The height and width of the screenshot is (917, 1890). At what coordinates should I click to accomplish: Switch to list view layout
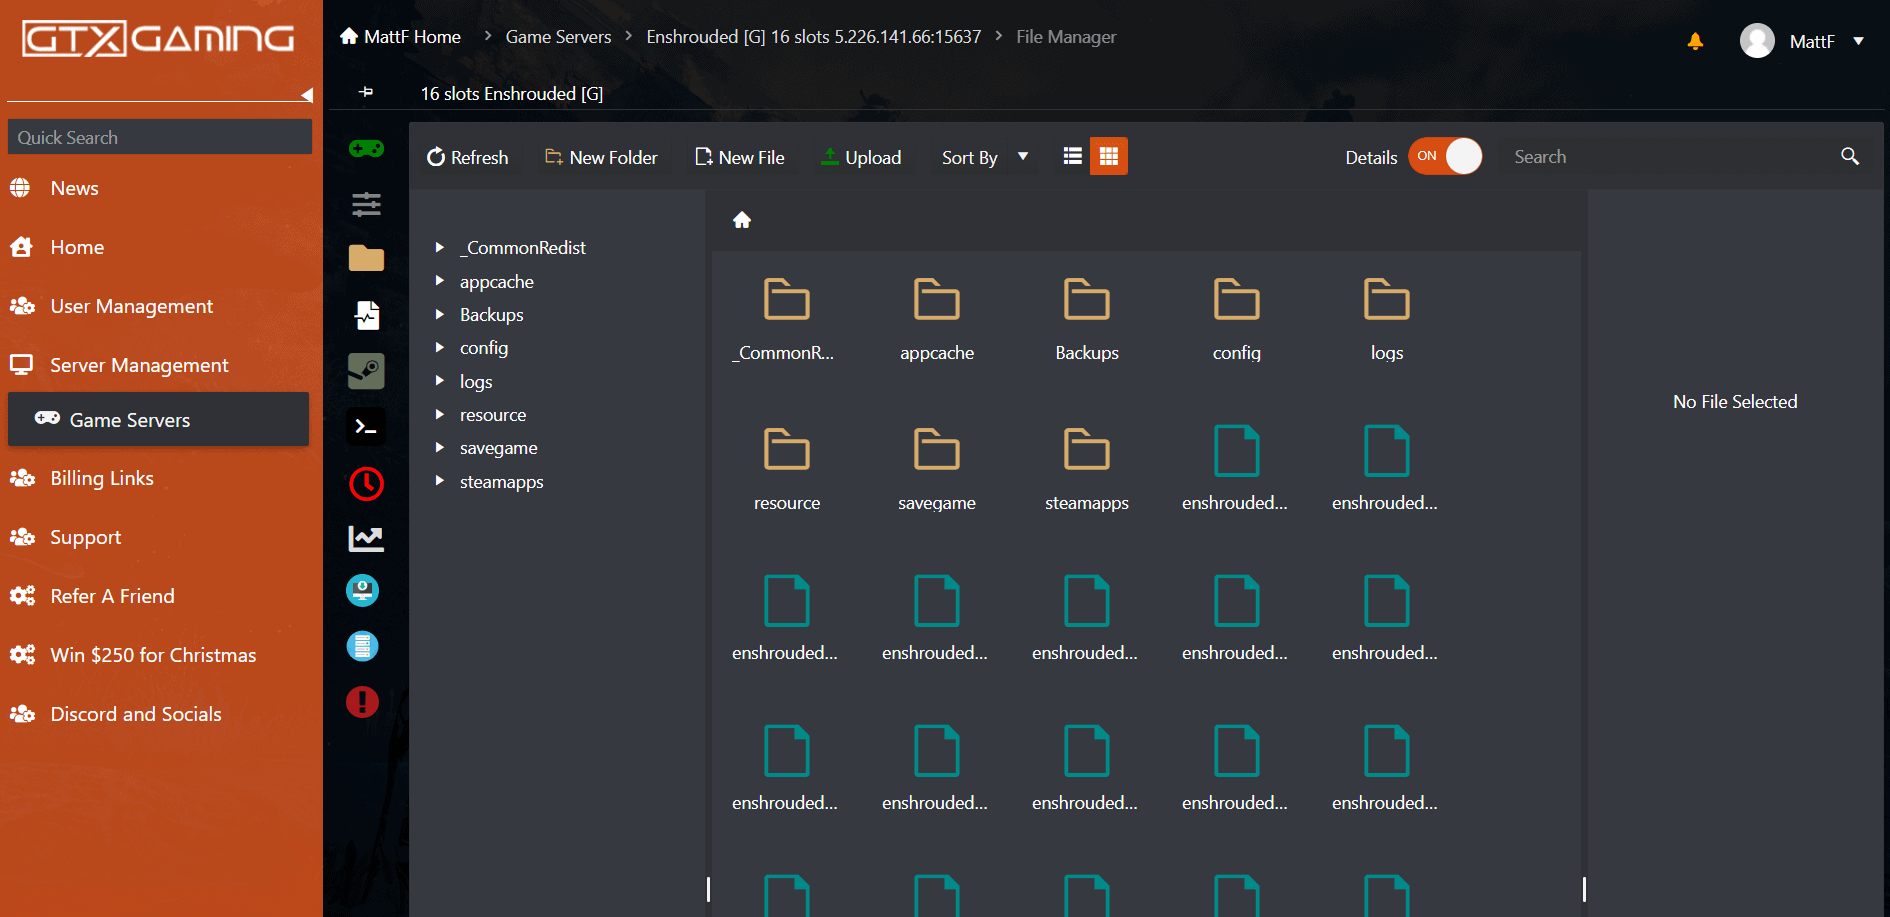(x=1072, y=157)
